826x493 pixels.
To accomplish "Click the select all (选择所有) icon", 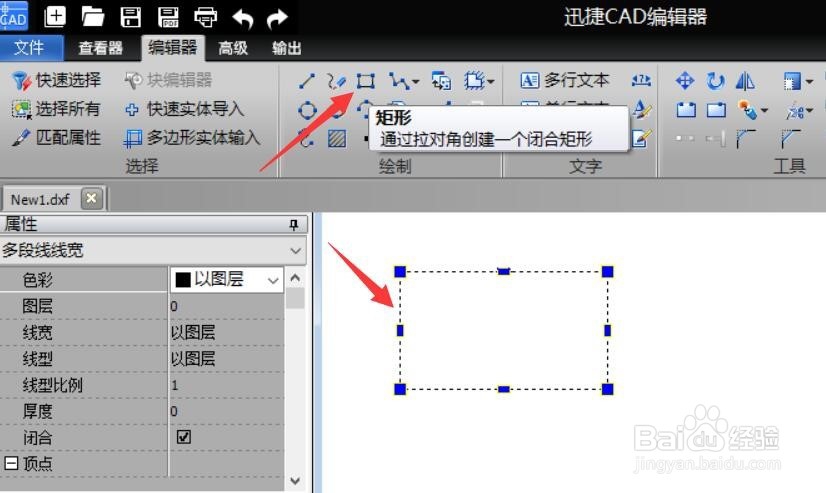I will [22, 109].
